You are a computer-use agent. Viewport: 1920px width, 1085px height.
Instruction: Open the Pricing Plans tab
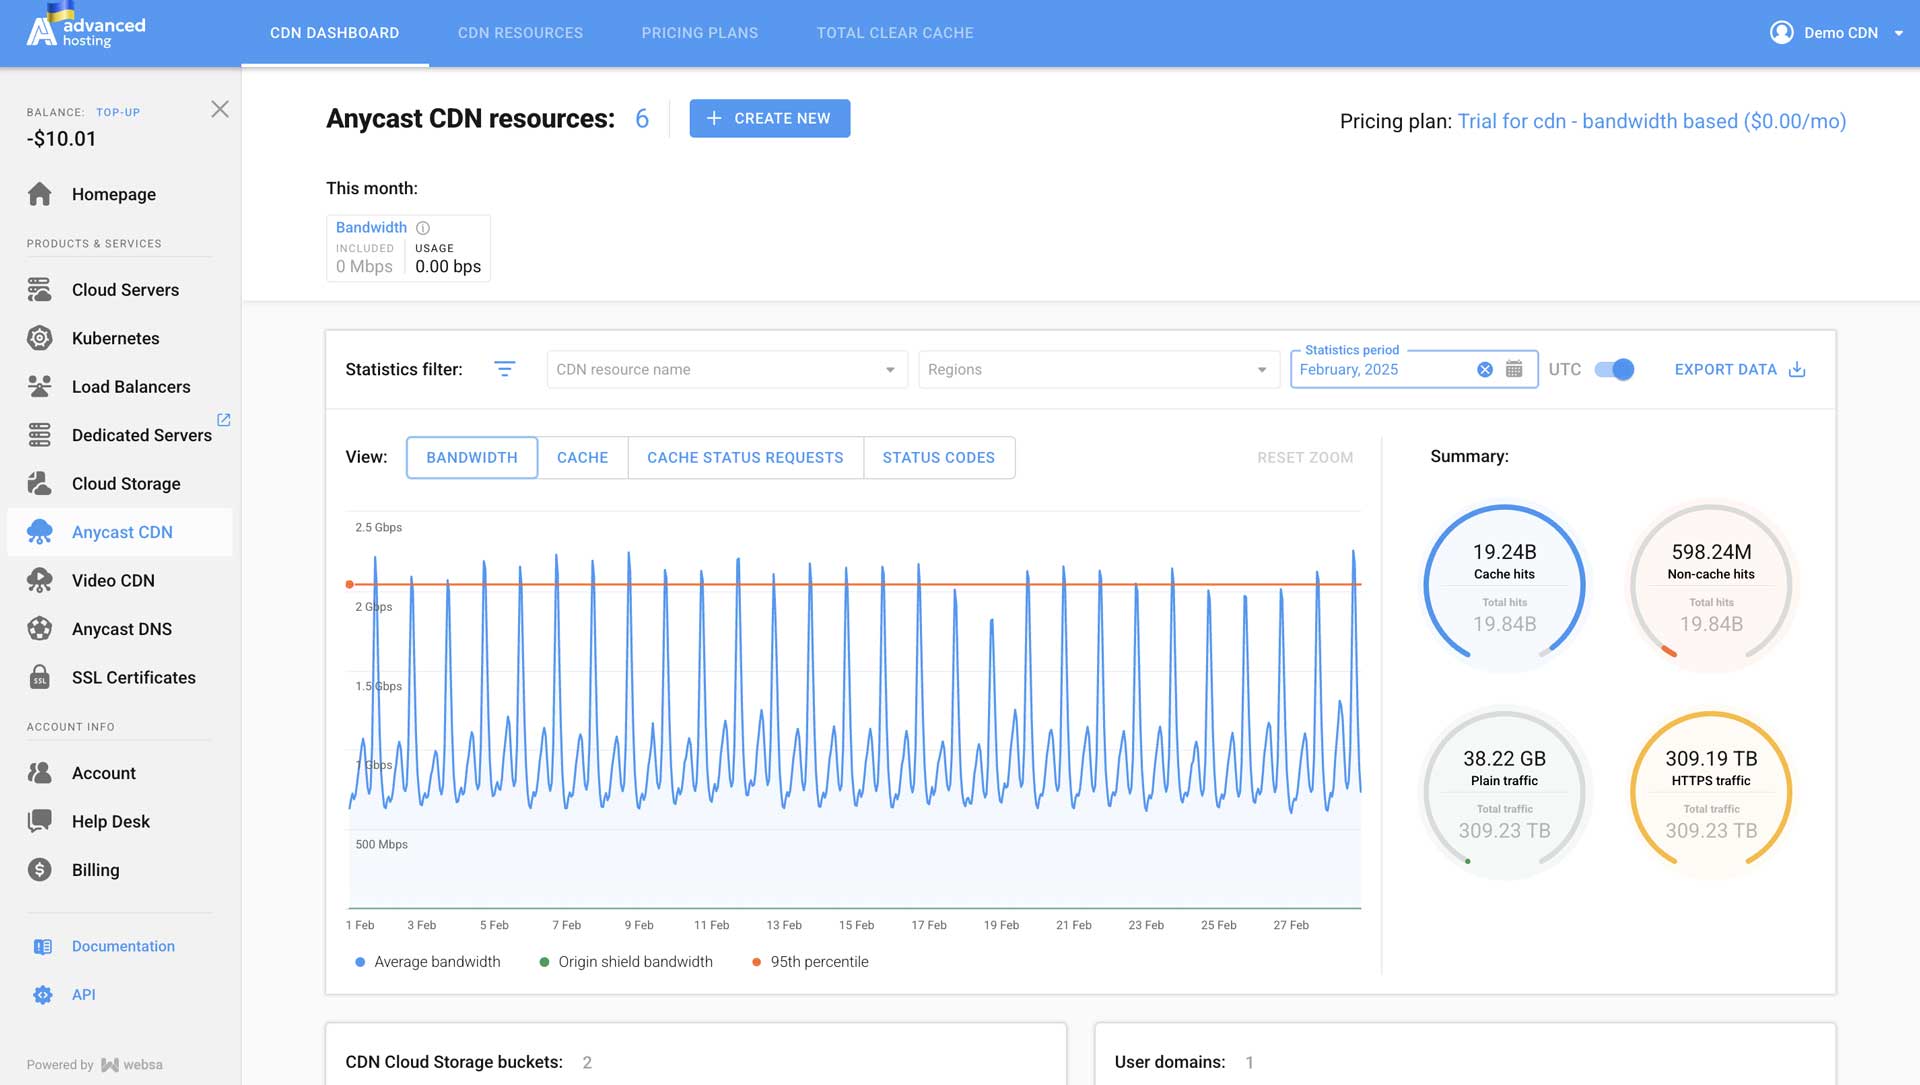pos(700,33)
